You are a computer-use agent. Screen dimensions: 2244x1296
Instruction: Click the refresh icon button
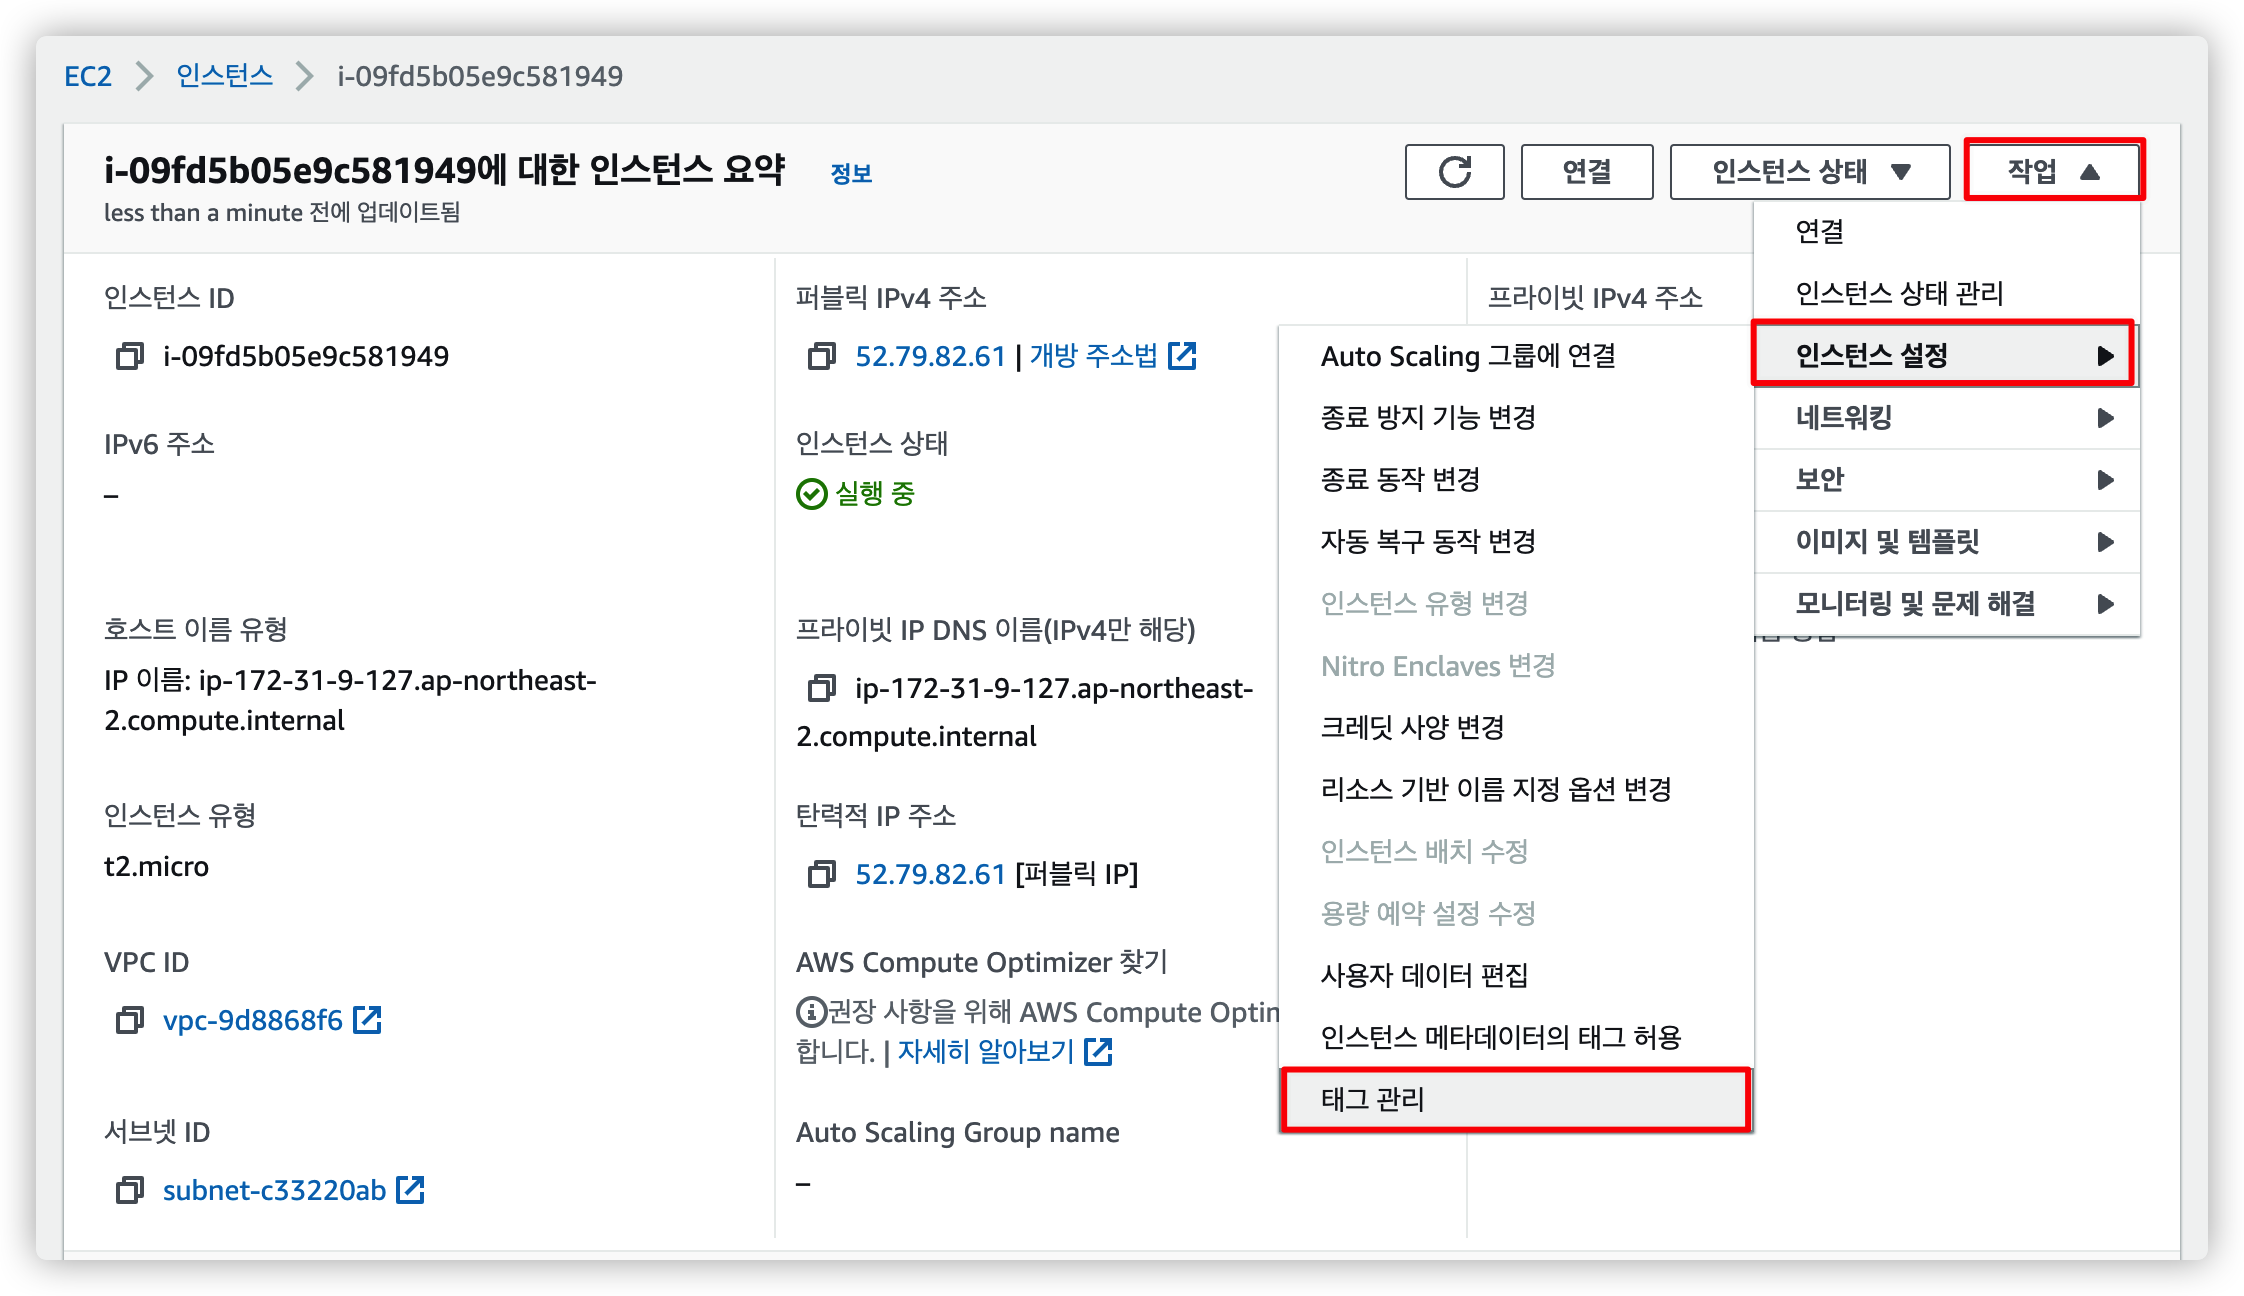(1454, 172)
